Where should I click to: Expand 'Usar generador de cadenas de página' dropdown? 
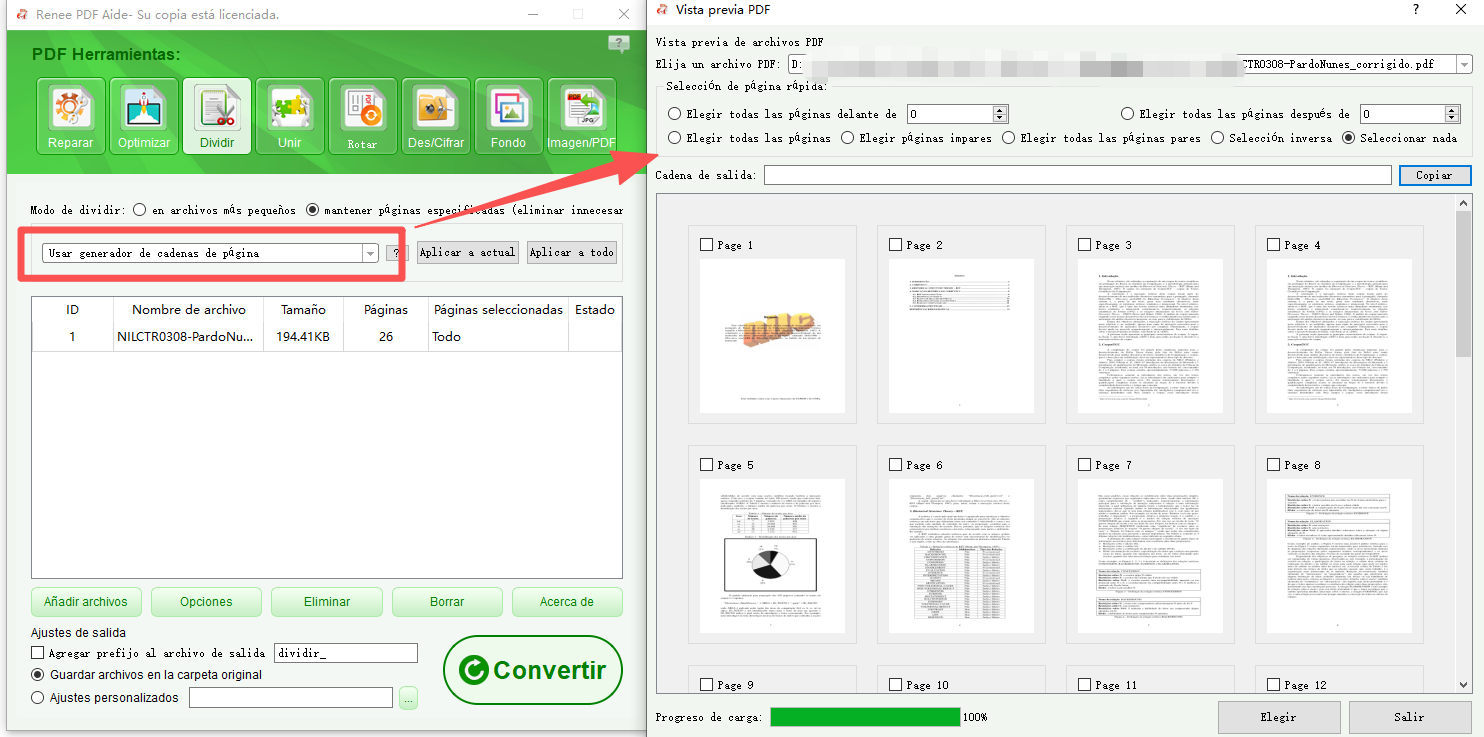coord(370,254)
